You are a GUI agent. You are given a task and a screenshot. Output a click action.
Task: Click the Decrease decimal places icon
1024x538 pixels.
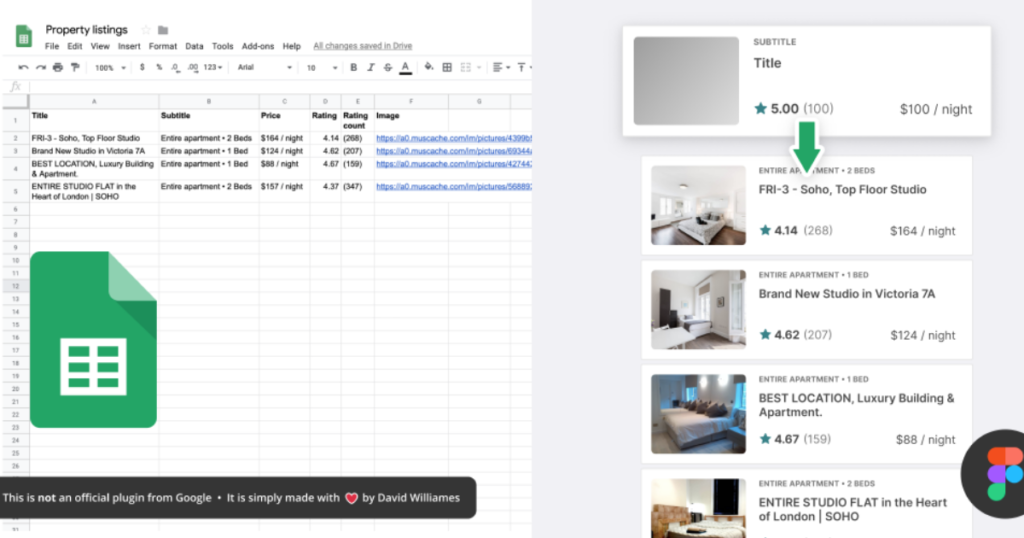pyautogui.click(x=175, y=67)
